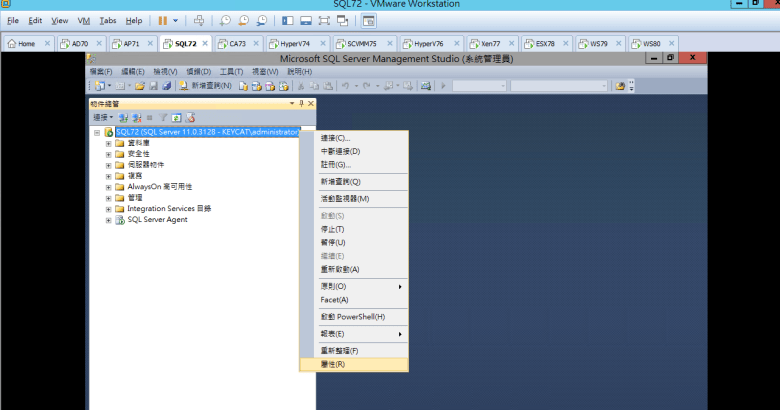
Task: Expand the 安全性 folder node
Action: (108, 154)
